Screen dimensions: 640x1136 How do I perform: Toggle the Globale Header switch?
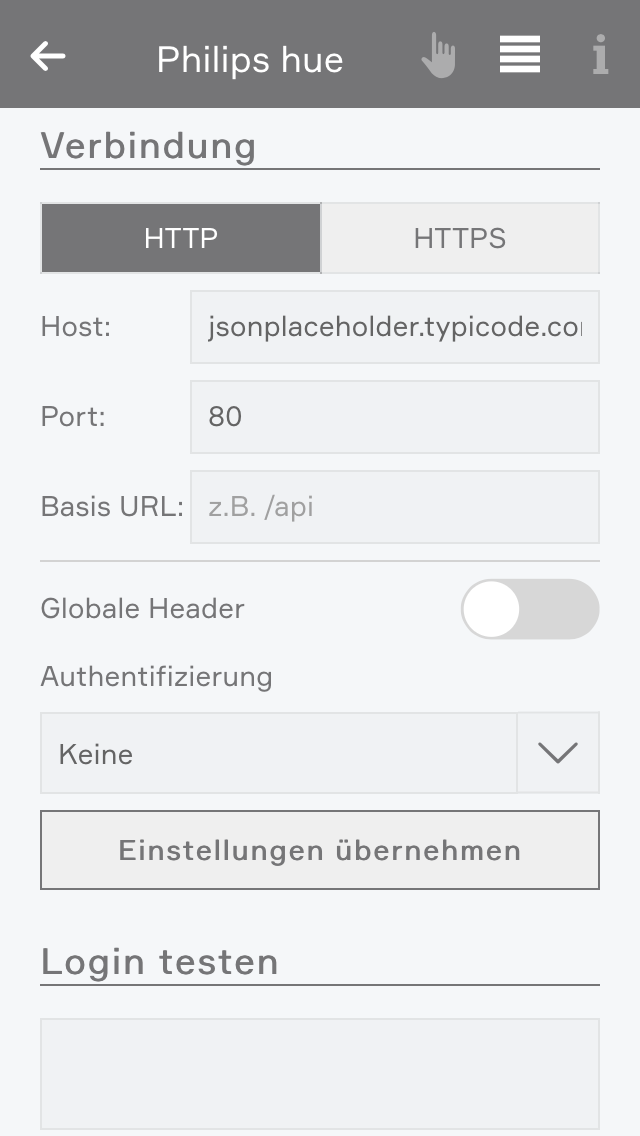[x=530, y=609]
